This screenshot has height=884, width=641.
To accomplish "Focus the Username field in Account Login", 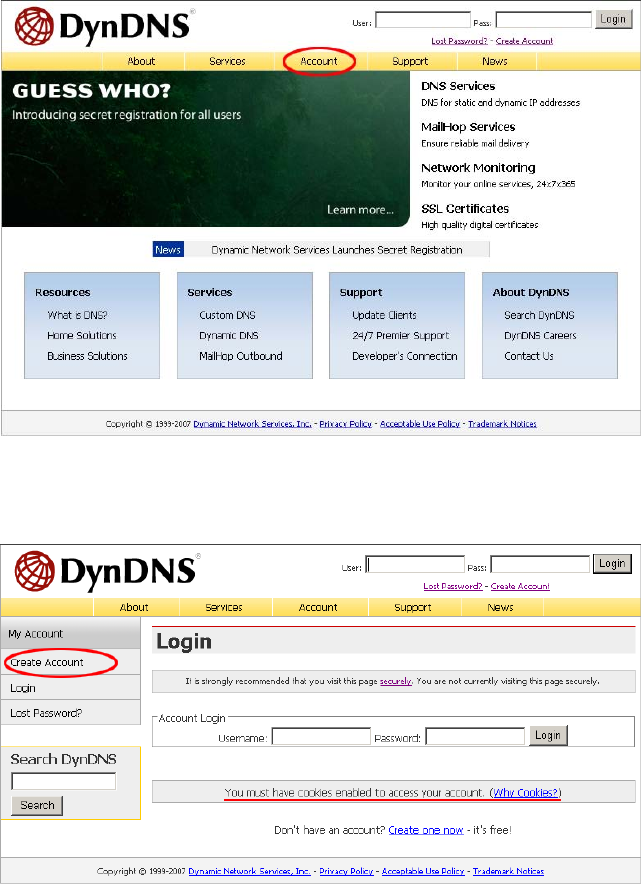I will coord(321,736).
